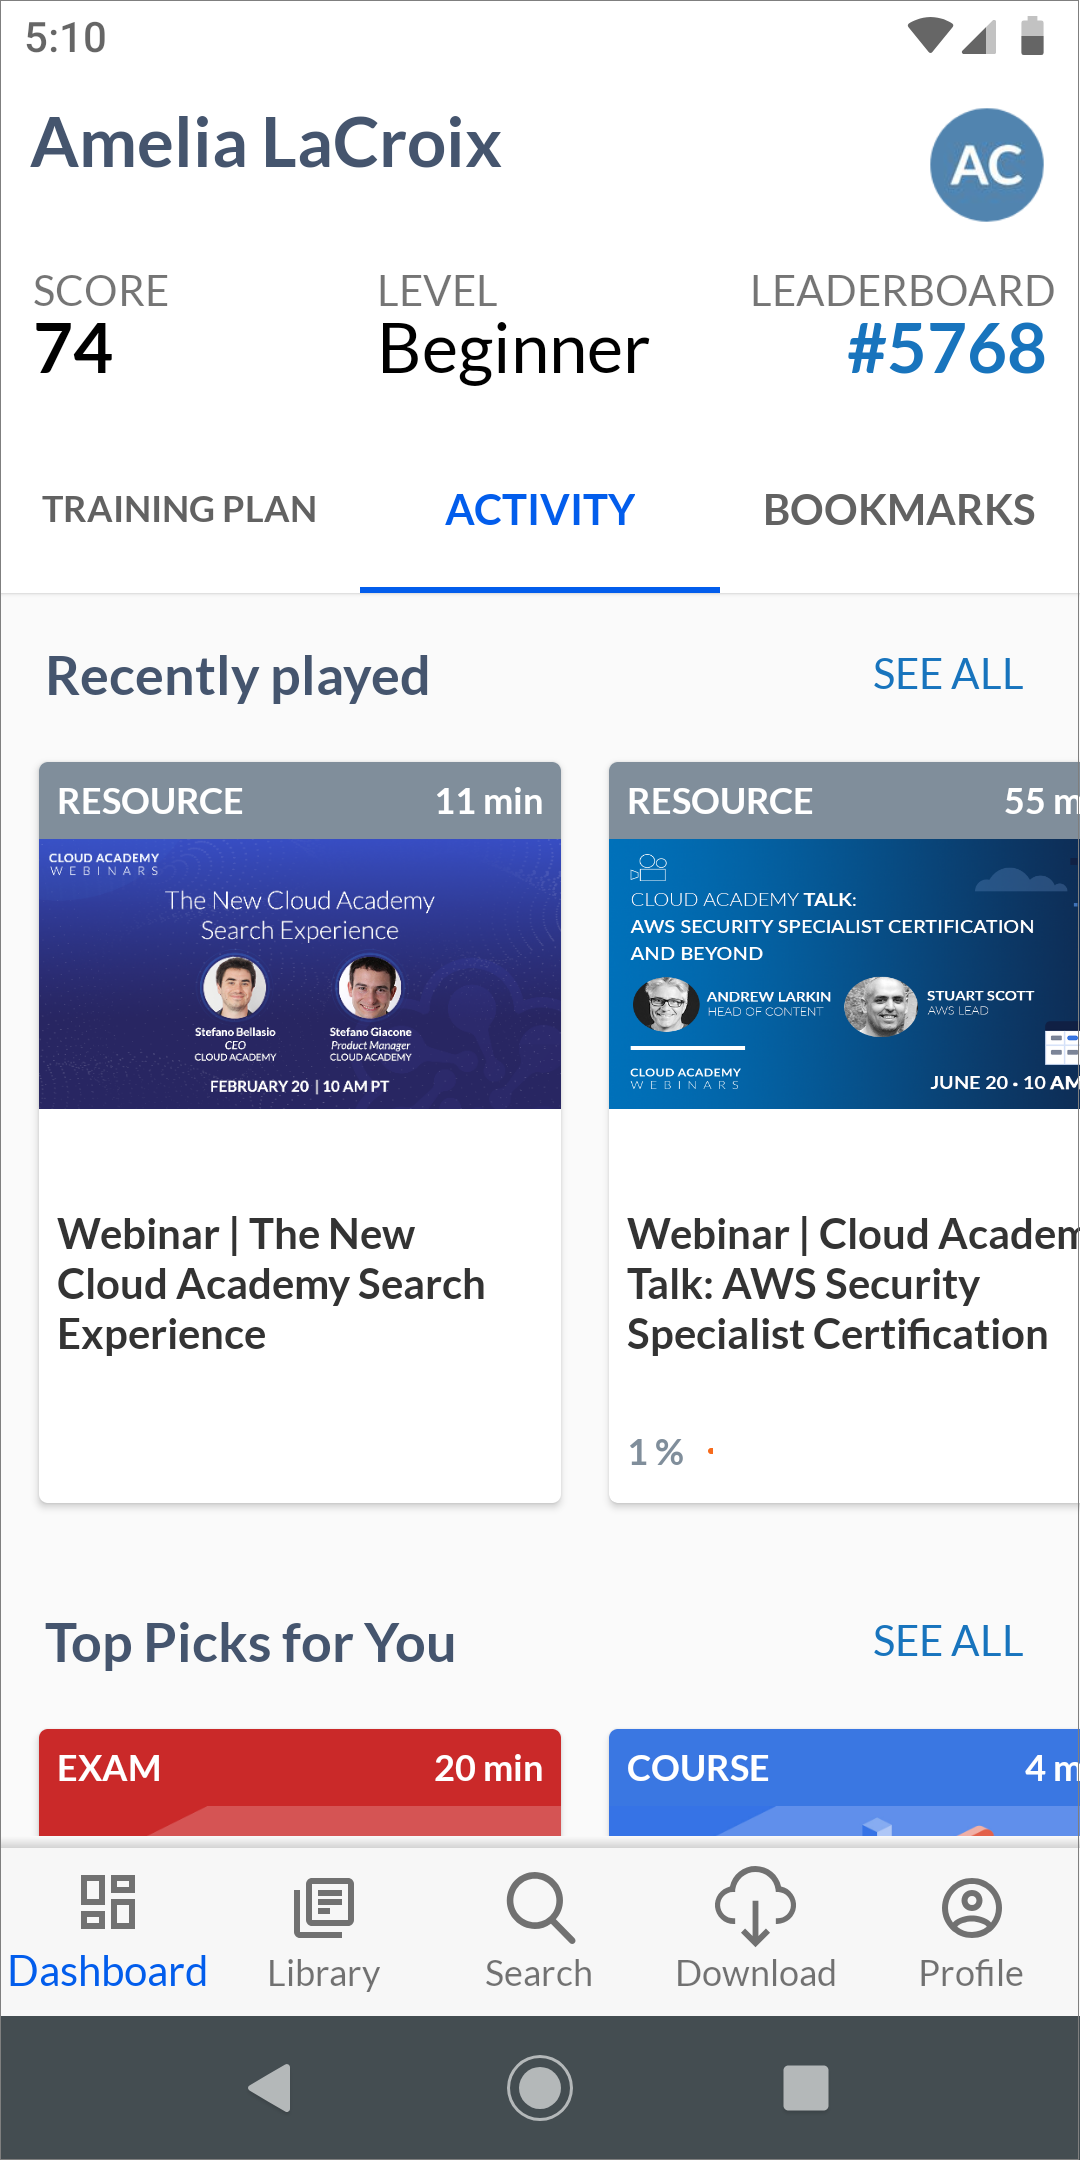Tap the title 'Webinar | The New Cloud Academy Search Experience'
The image size is (1080, 2160).
(271, 1285)
